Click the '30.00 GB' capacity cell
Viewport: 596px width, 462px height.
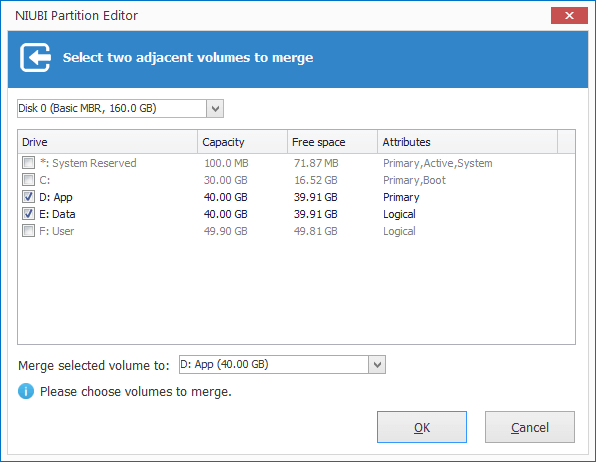coord(225,180)
